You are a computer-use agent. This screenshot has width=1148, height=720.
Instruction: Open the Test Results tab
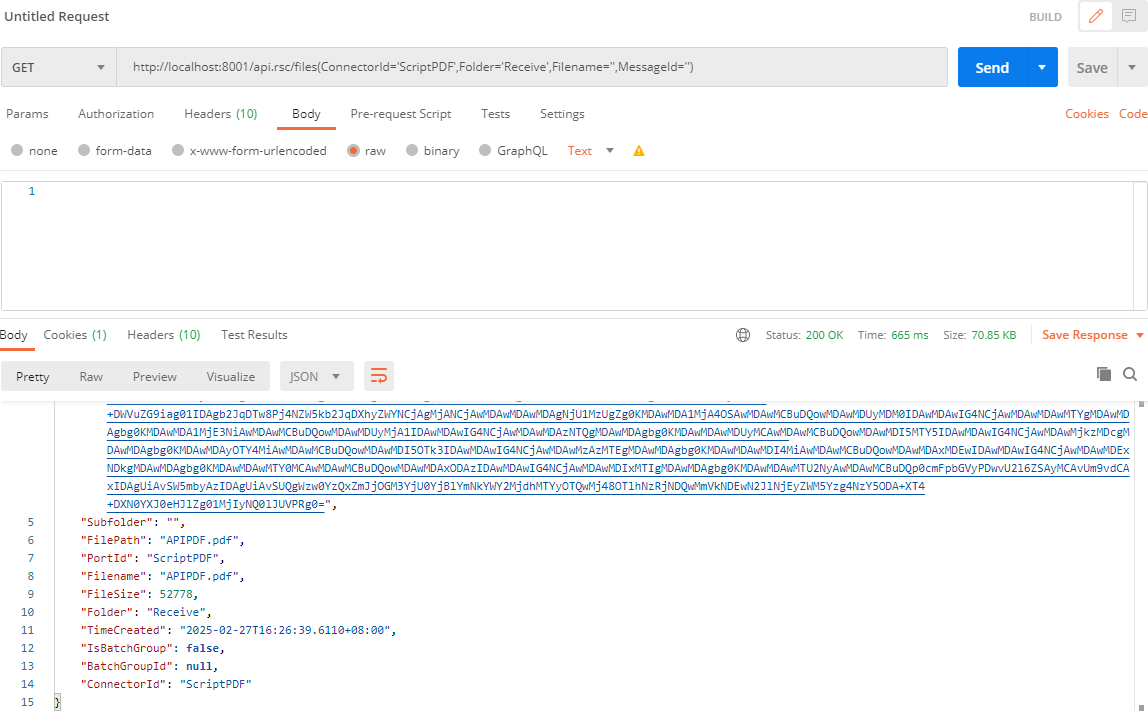click(x=254, y=335)
